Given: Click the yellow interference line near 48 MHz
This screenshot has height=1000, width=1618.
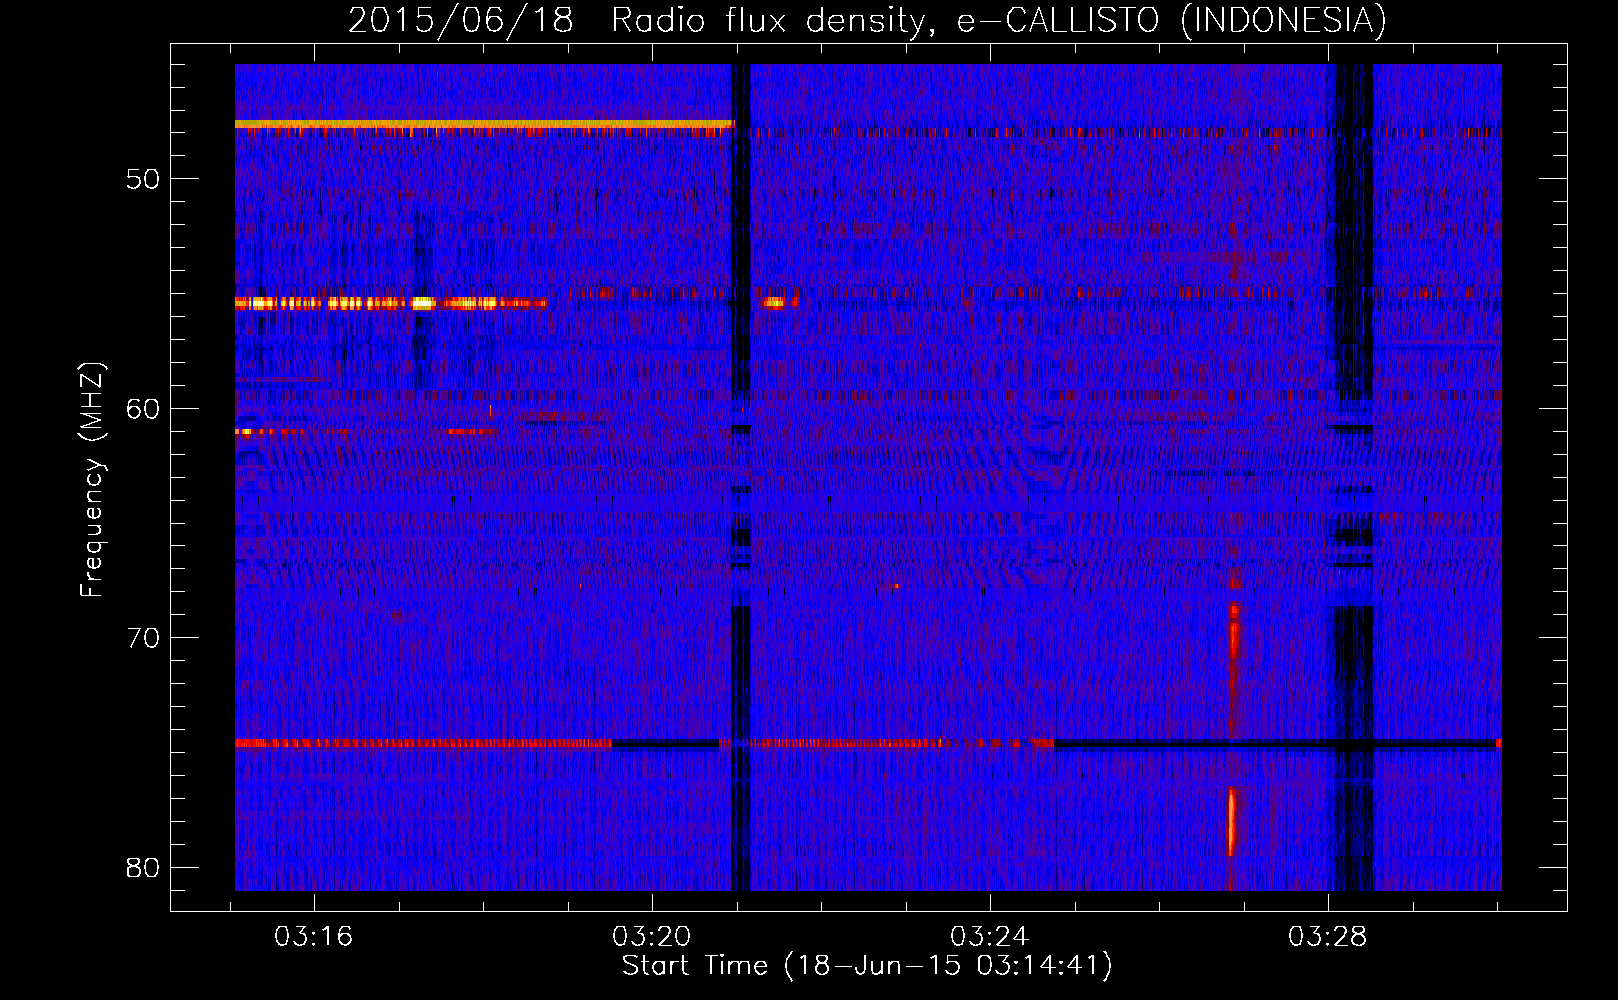Looking at the screenshot, I should pos(484,124).
